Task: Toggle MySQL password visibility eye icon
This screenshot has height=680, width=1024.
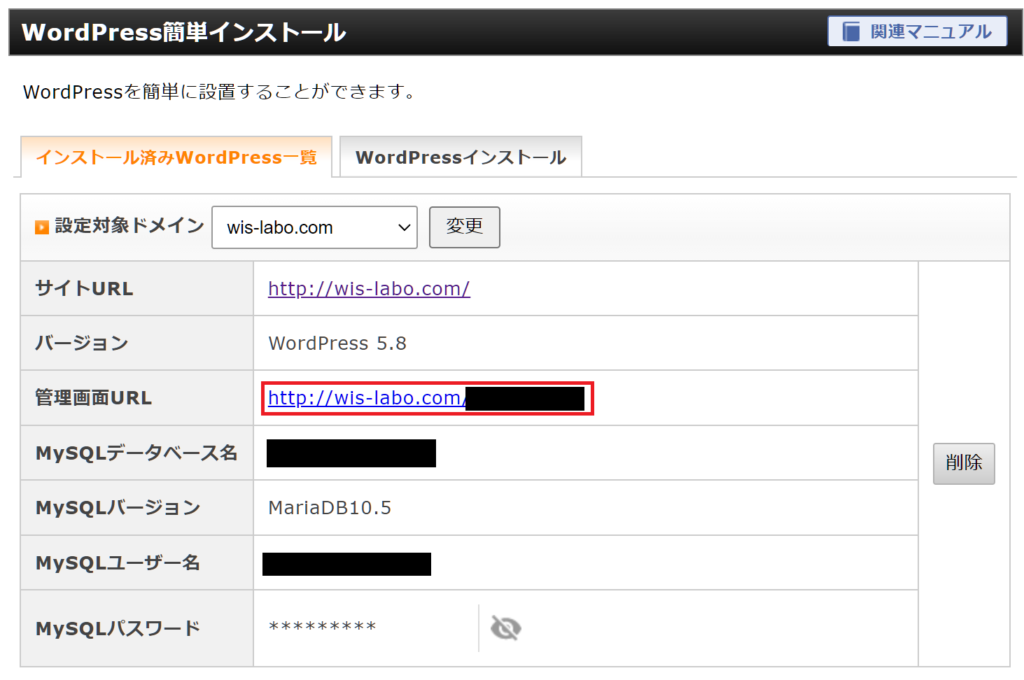Action: pos(505,628)
